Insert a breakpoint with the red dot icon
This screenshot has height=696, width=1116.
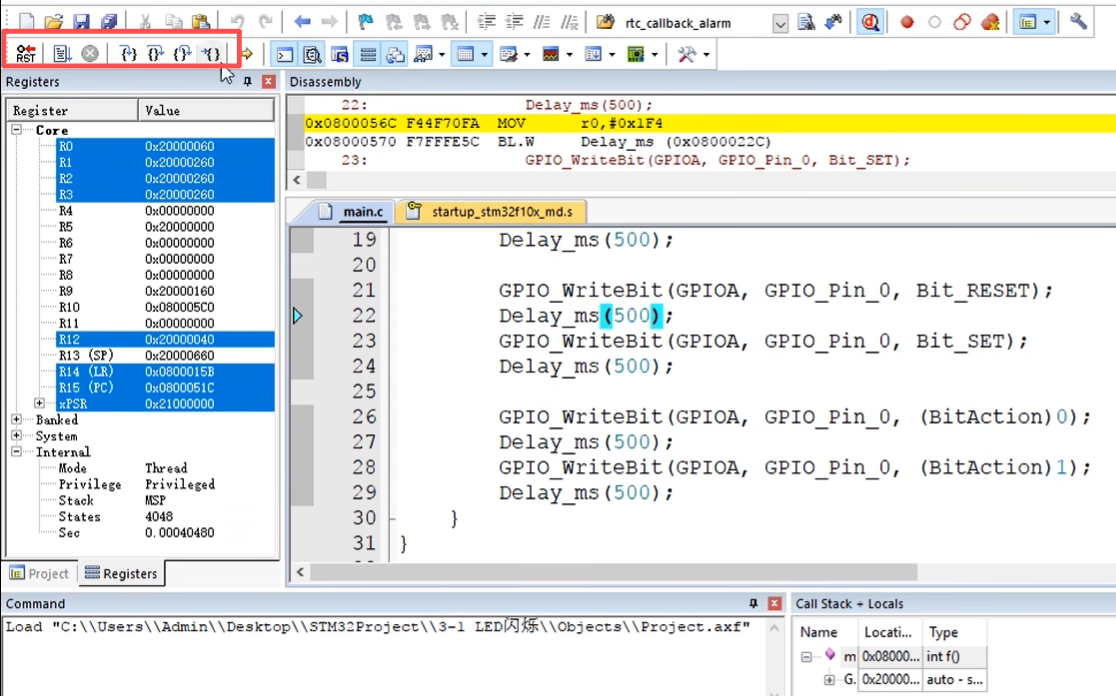coord(907,23)
